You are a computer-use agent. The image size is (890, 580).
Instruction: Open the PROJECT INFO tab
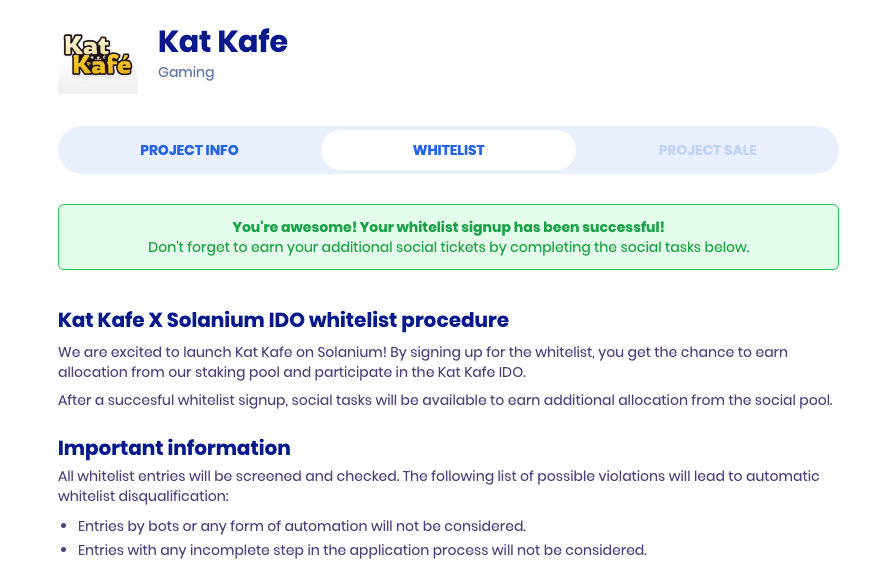(189, 150)
